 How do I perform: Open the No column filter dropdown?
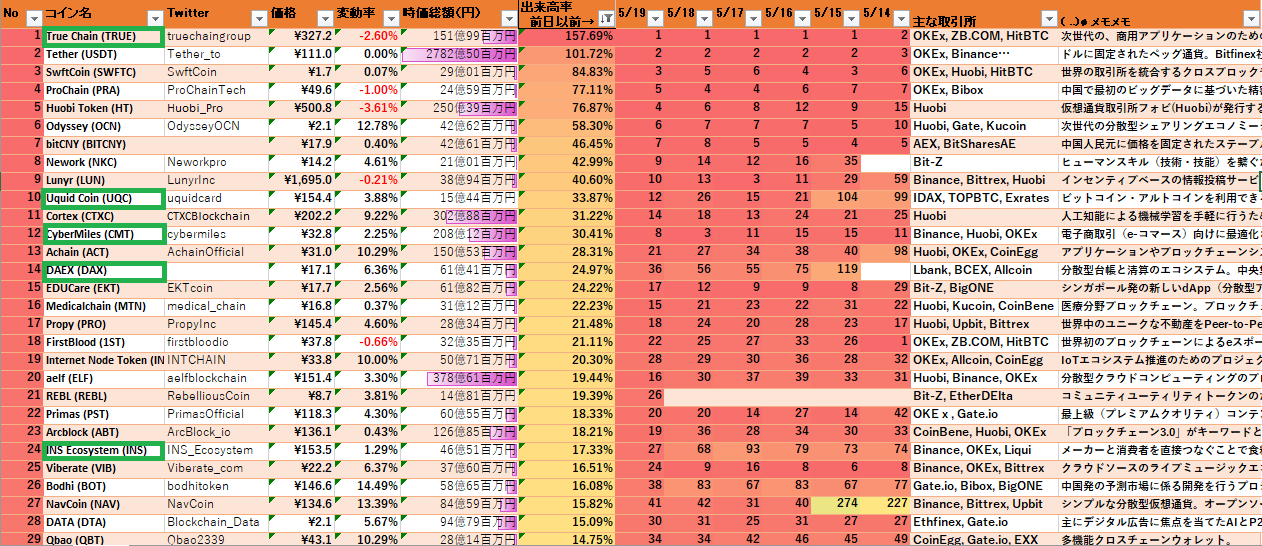33,19
